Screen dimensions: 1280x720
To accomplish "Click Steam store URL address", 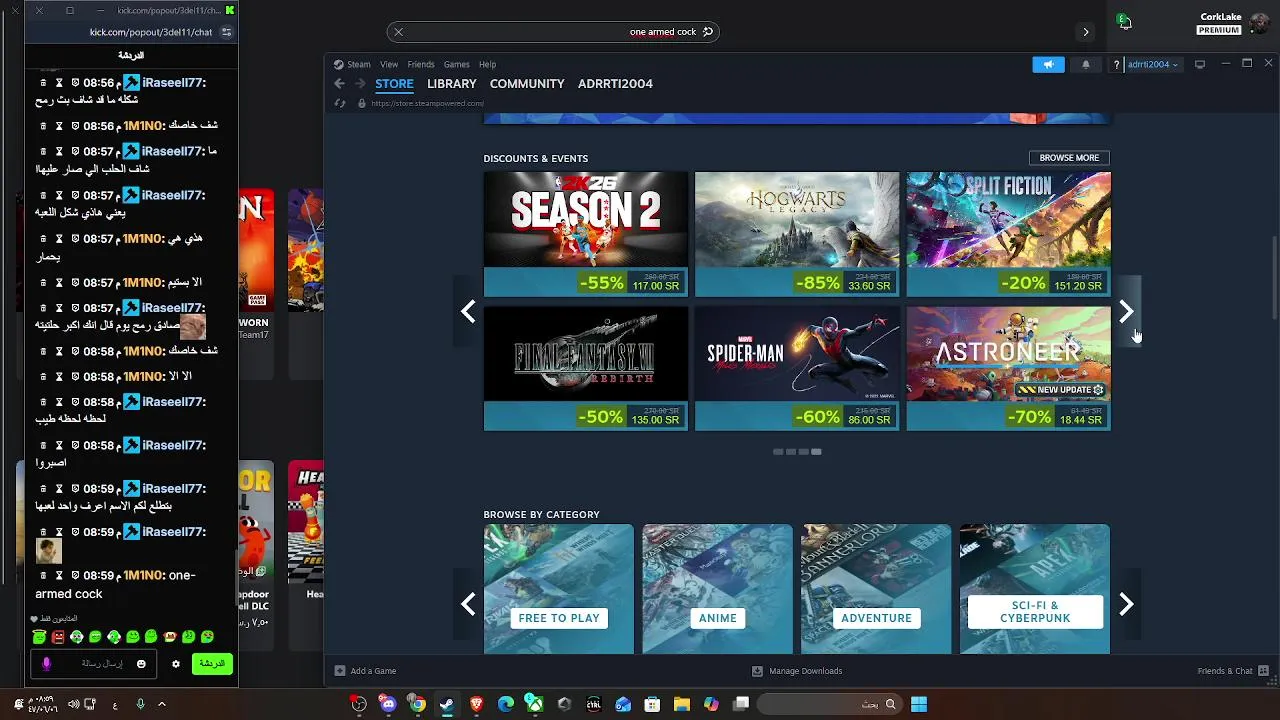I will click(427, 103).
